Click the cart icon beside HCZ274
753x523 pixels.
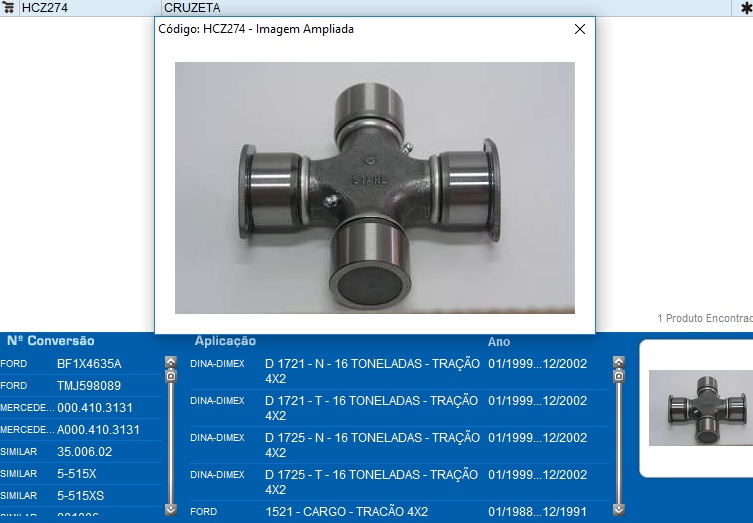(8, 7)
